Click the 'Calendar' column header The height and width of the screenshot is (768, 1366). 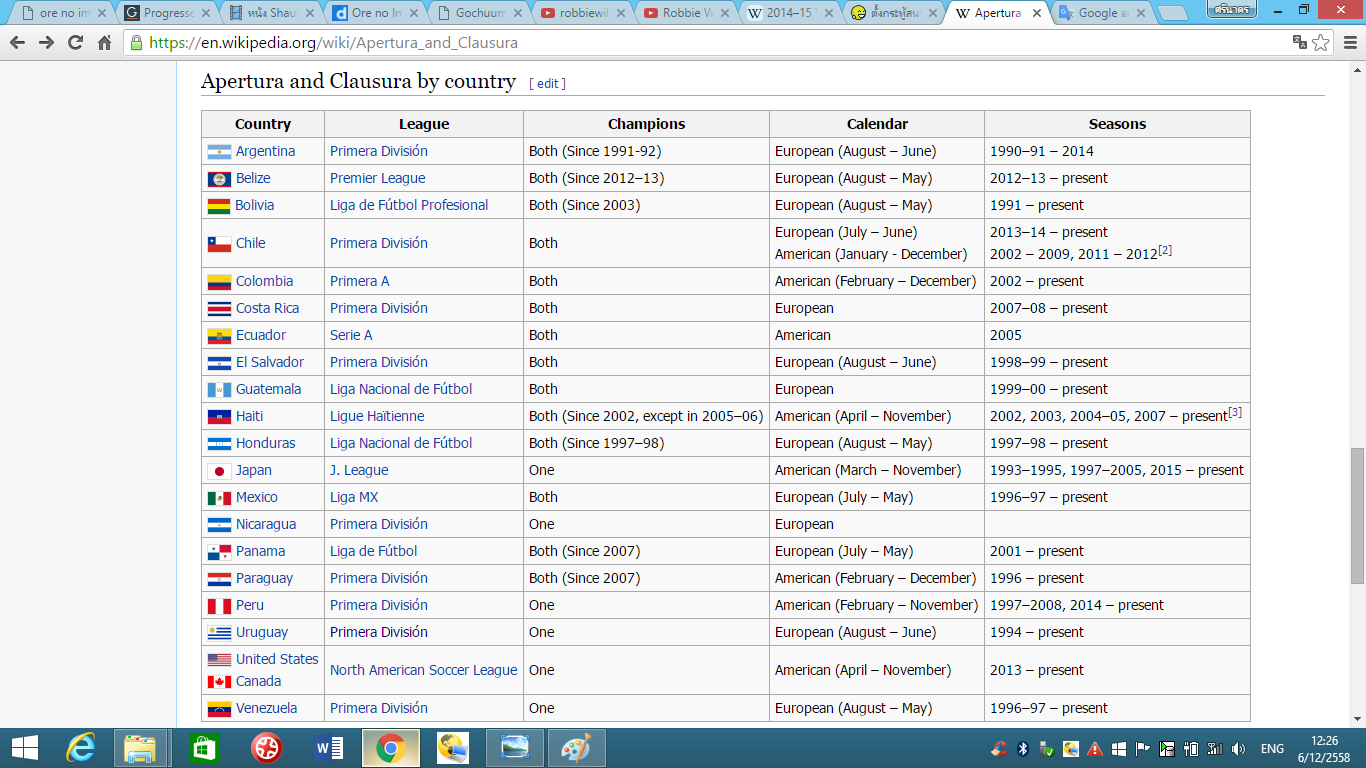(x=877, y=125)
